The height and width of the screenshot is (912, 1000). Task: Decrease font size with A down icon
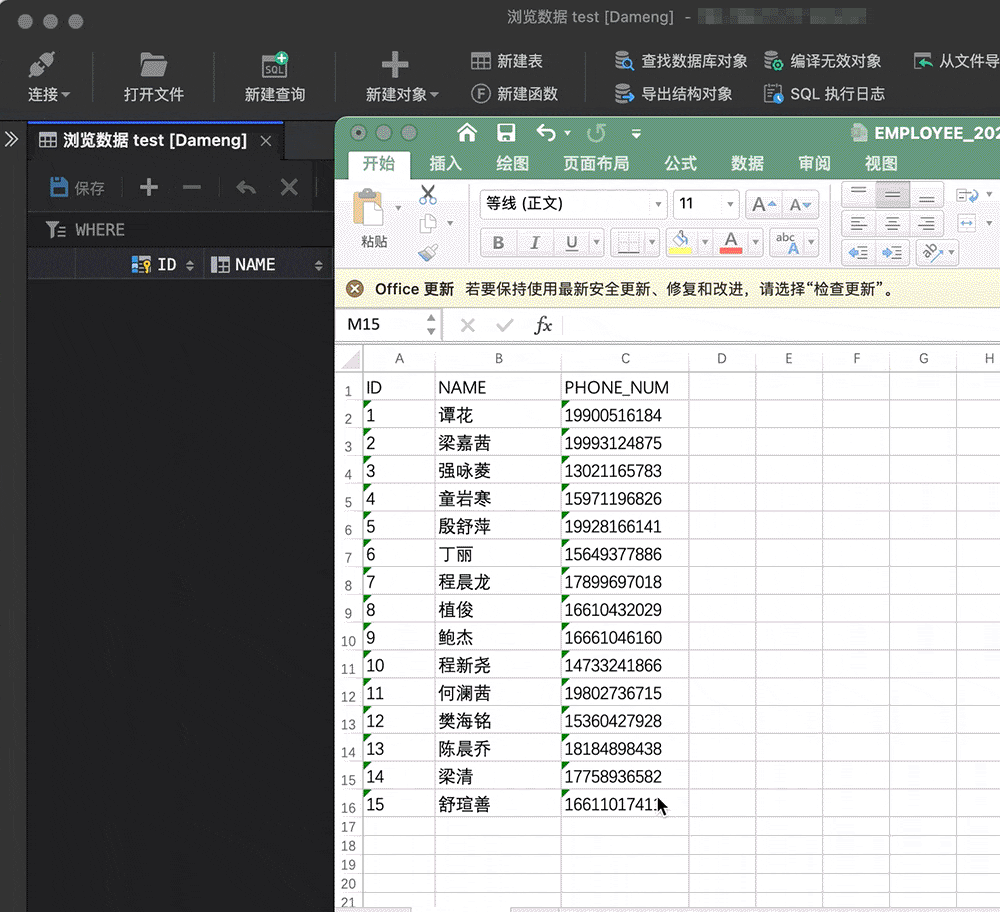pos(800,205)
